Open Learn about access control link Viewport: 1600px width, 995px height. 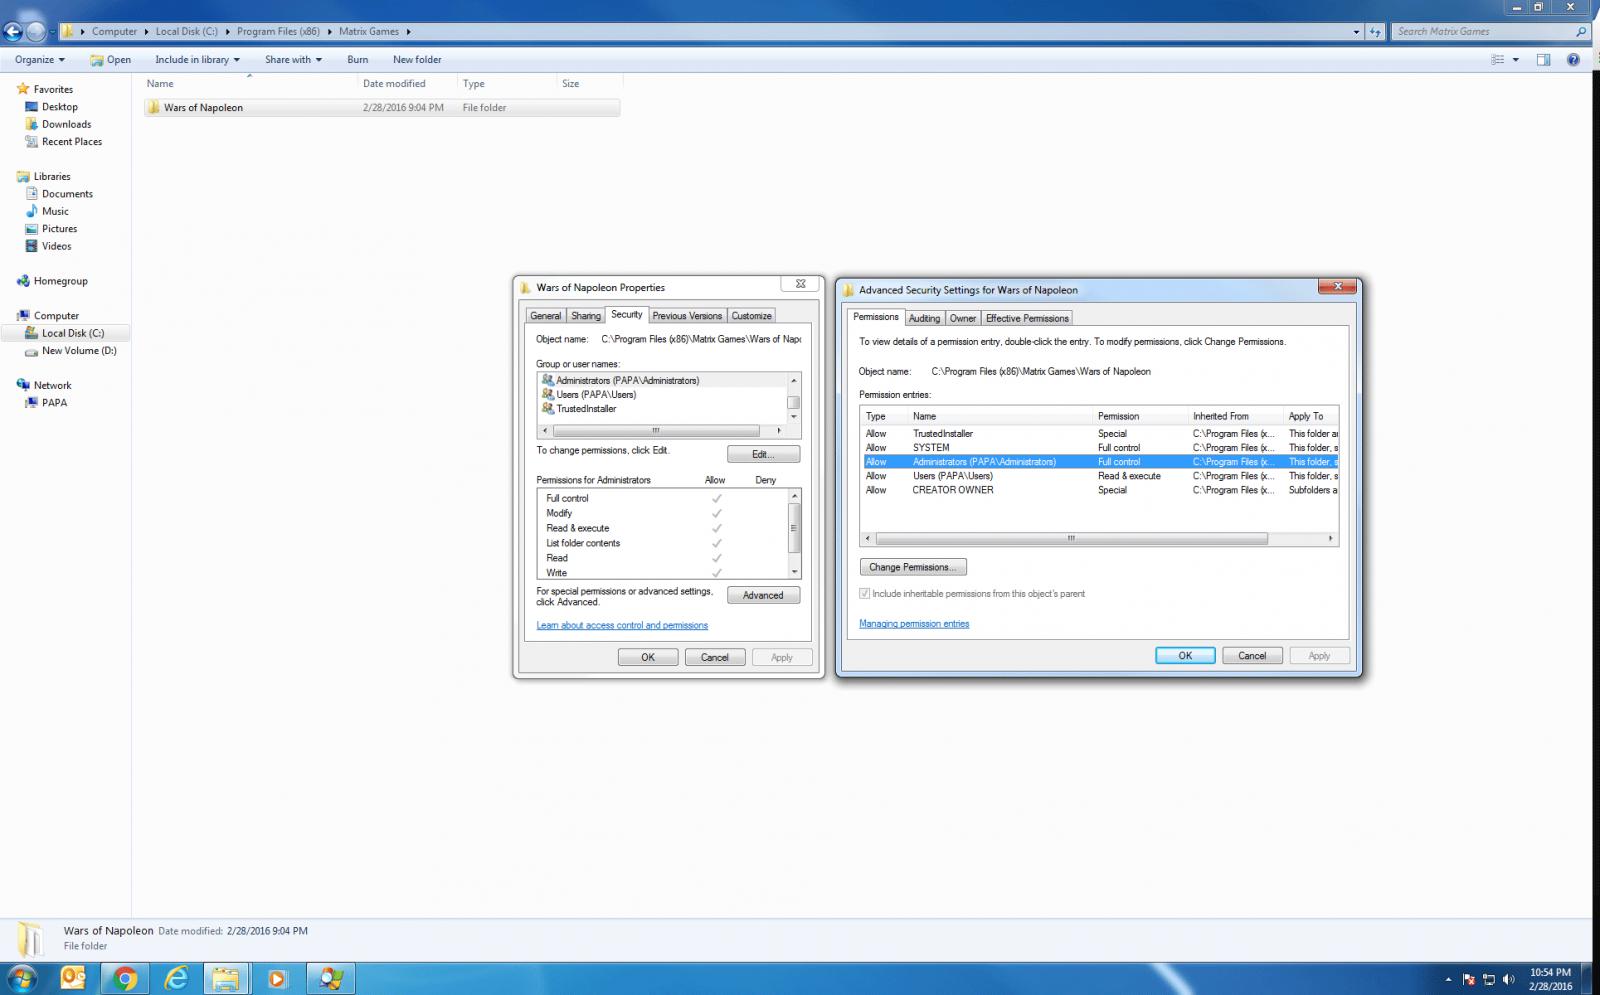[x=622, y=626]
